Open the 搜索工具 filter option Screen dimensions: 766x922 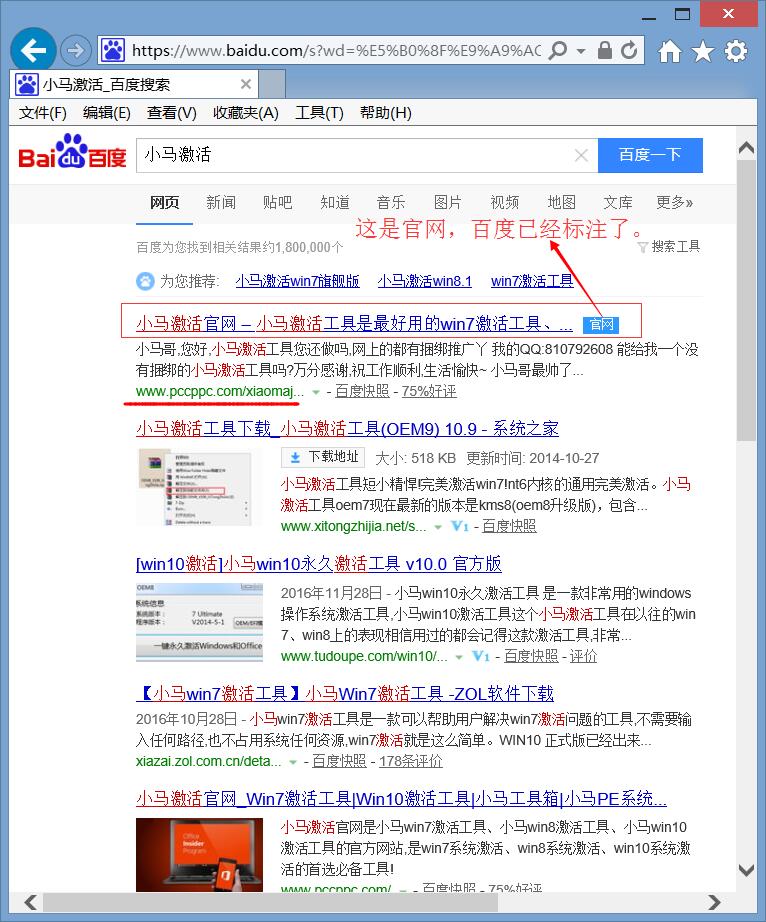[669, 247]
